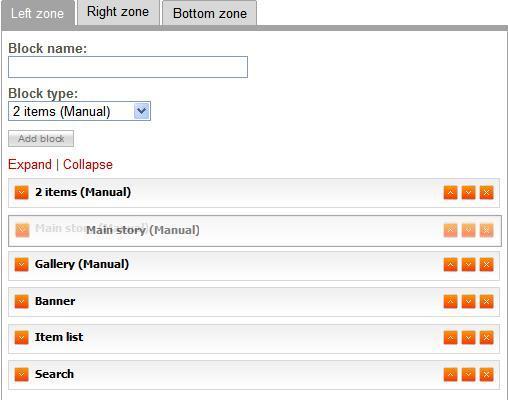Move the 2 items (Manual) block down
Viewport: 508px width, 400px height.
pyautogui.click(x=468, y=193)
